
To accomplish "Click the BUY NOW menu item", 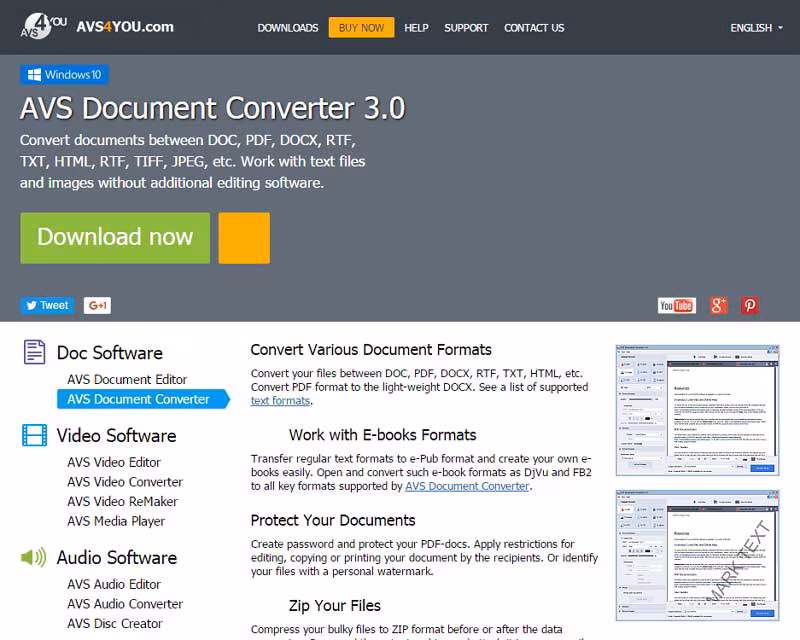I will coord(361,28).
